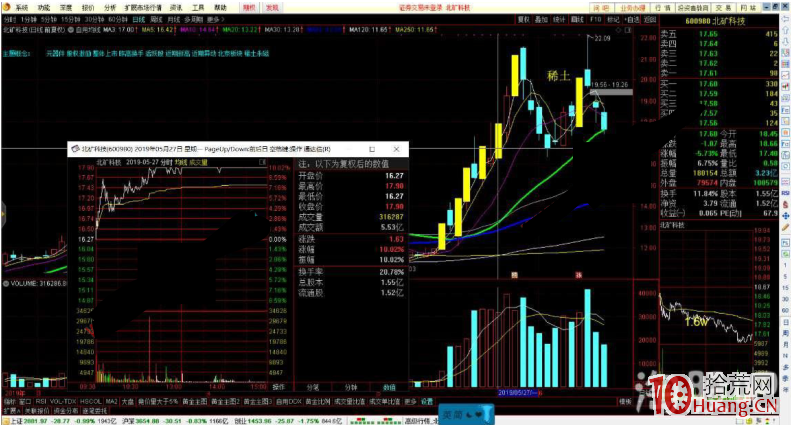Select the 周线 period
791x425 pixels.
tap(156, 19)
